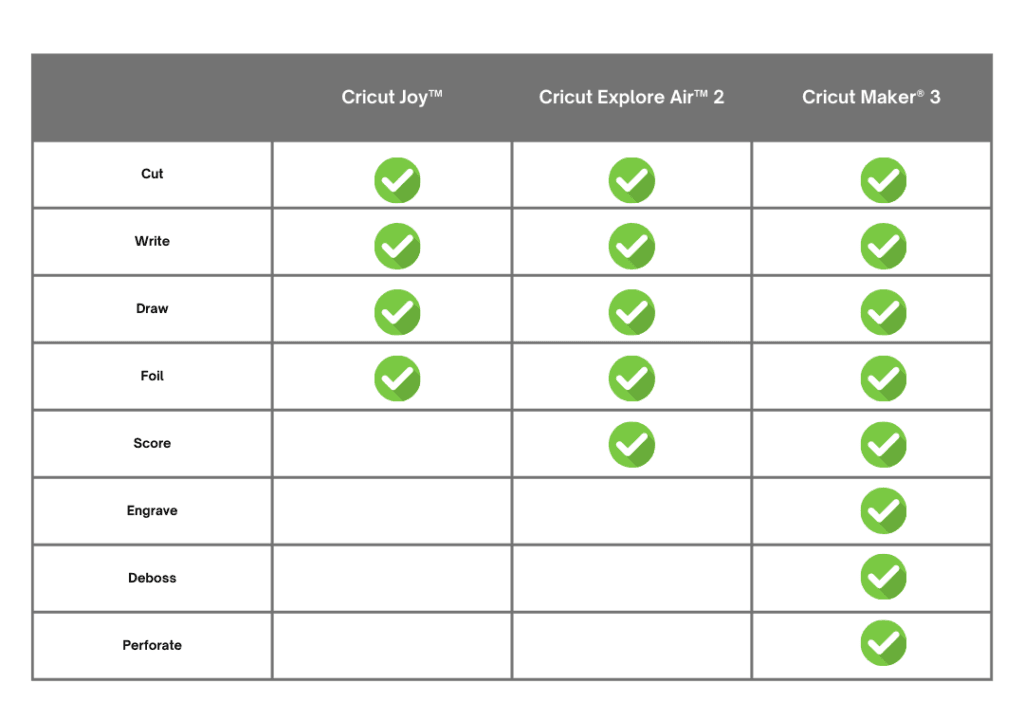The height and width of the screenshot is (702, 1024).
Task: Click the Cricut Joy column header
Action: (x=392, y=97)
